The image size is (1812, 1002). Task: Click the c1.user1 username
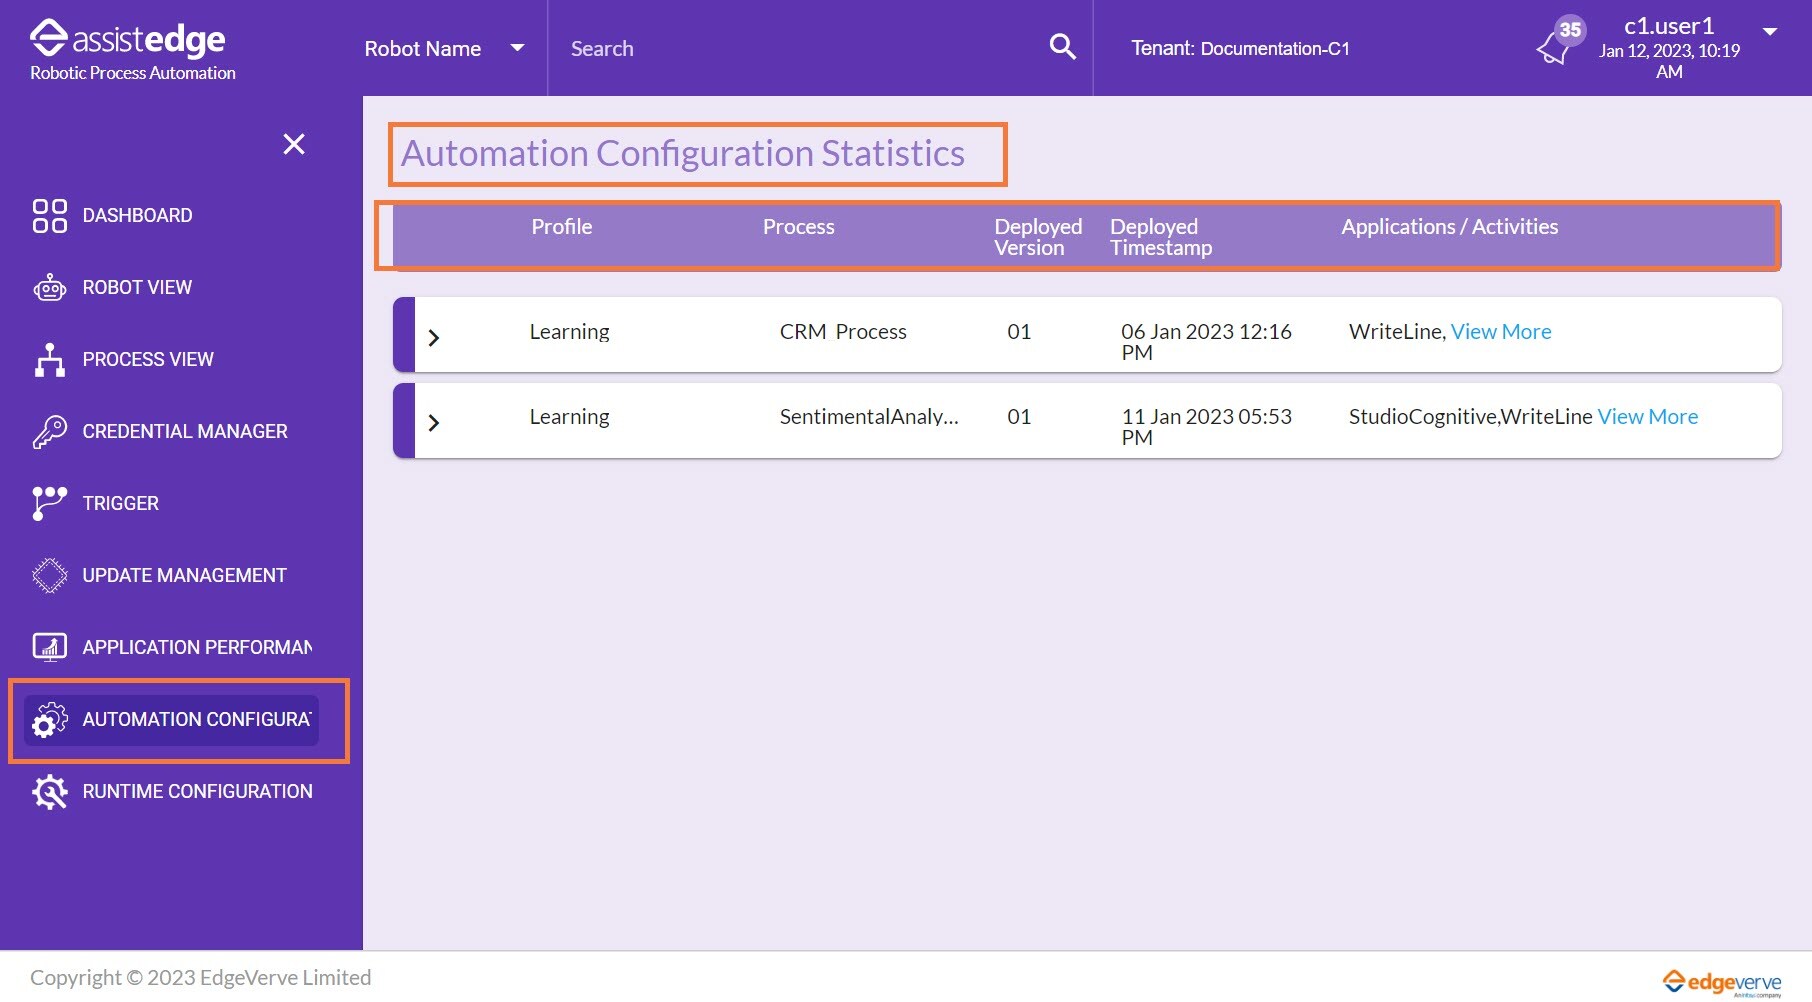(x=1669, y=26)
